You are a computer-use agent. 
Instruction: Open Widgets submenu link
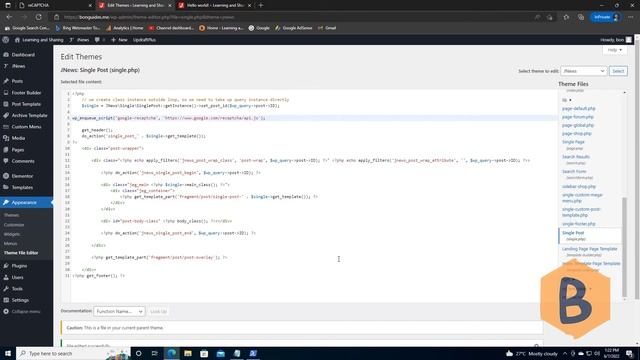point(12,234)
